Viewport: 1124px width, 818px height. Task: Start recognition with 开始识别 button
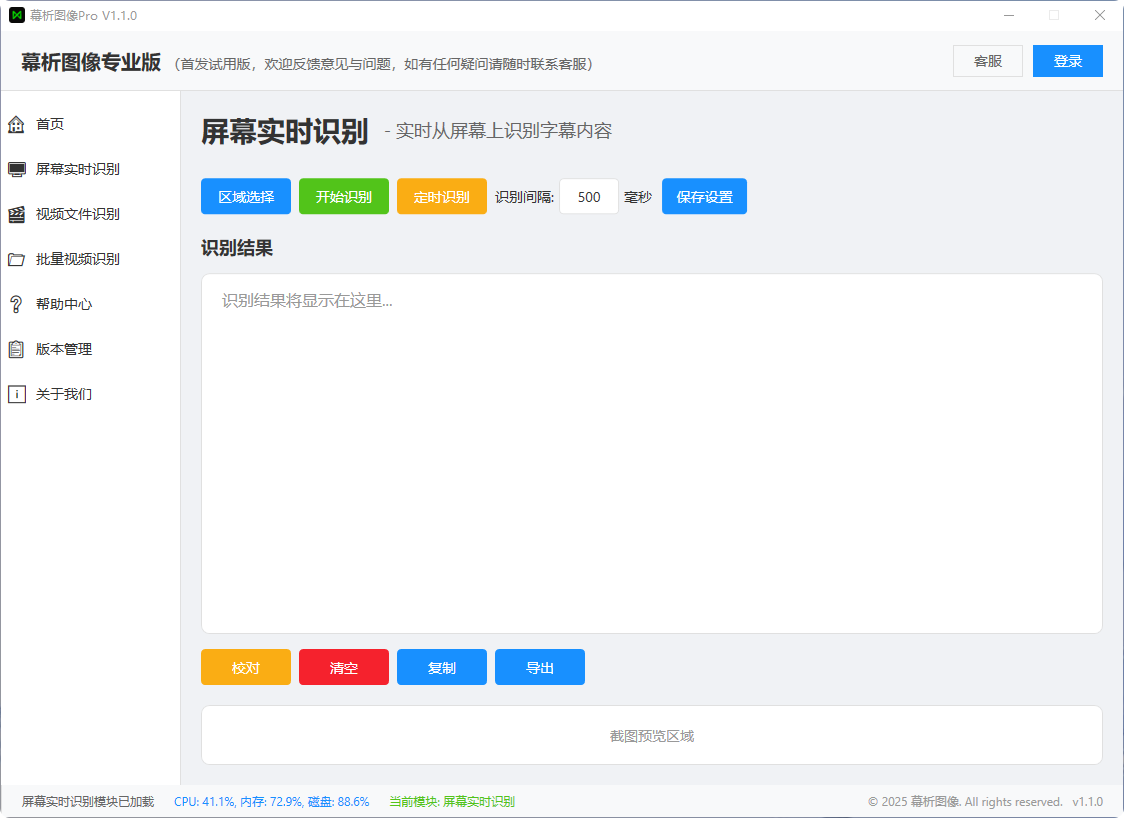coord(343,196)
